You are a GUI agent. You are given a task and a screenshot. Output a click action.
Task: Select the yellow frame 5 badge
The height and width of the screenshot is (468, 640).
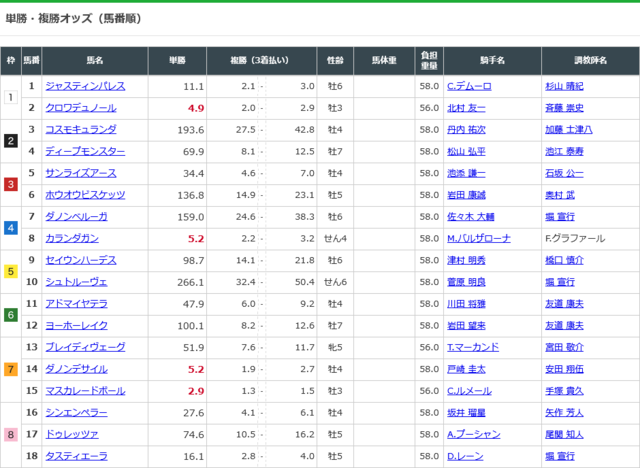click(x=11, y=271)
